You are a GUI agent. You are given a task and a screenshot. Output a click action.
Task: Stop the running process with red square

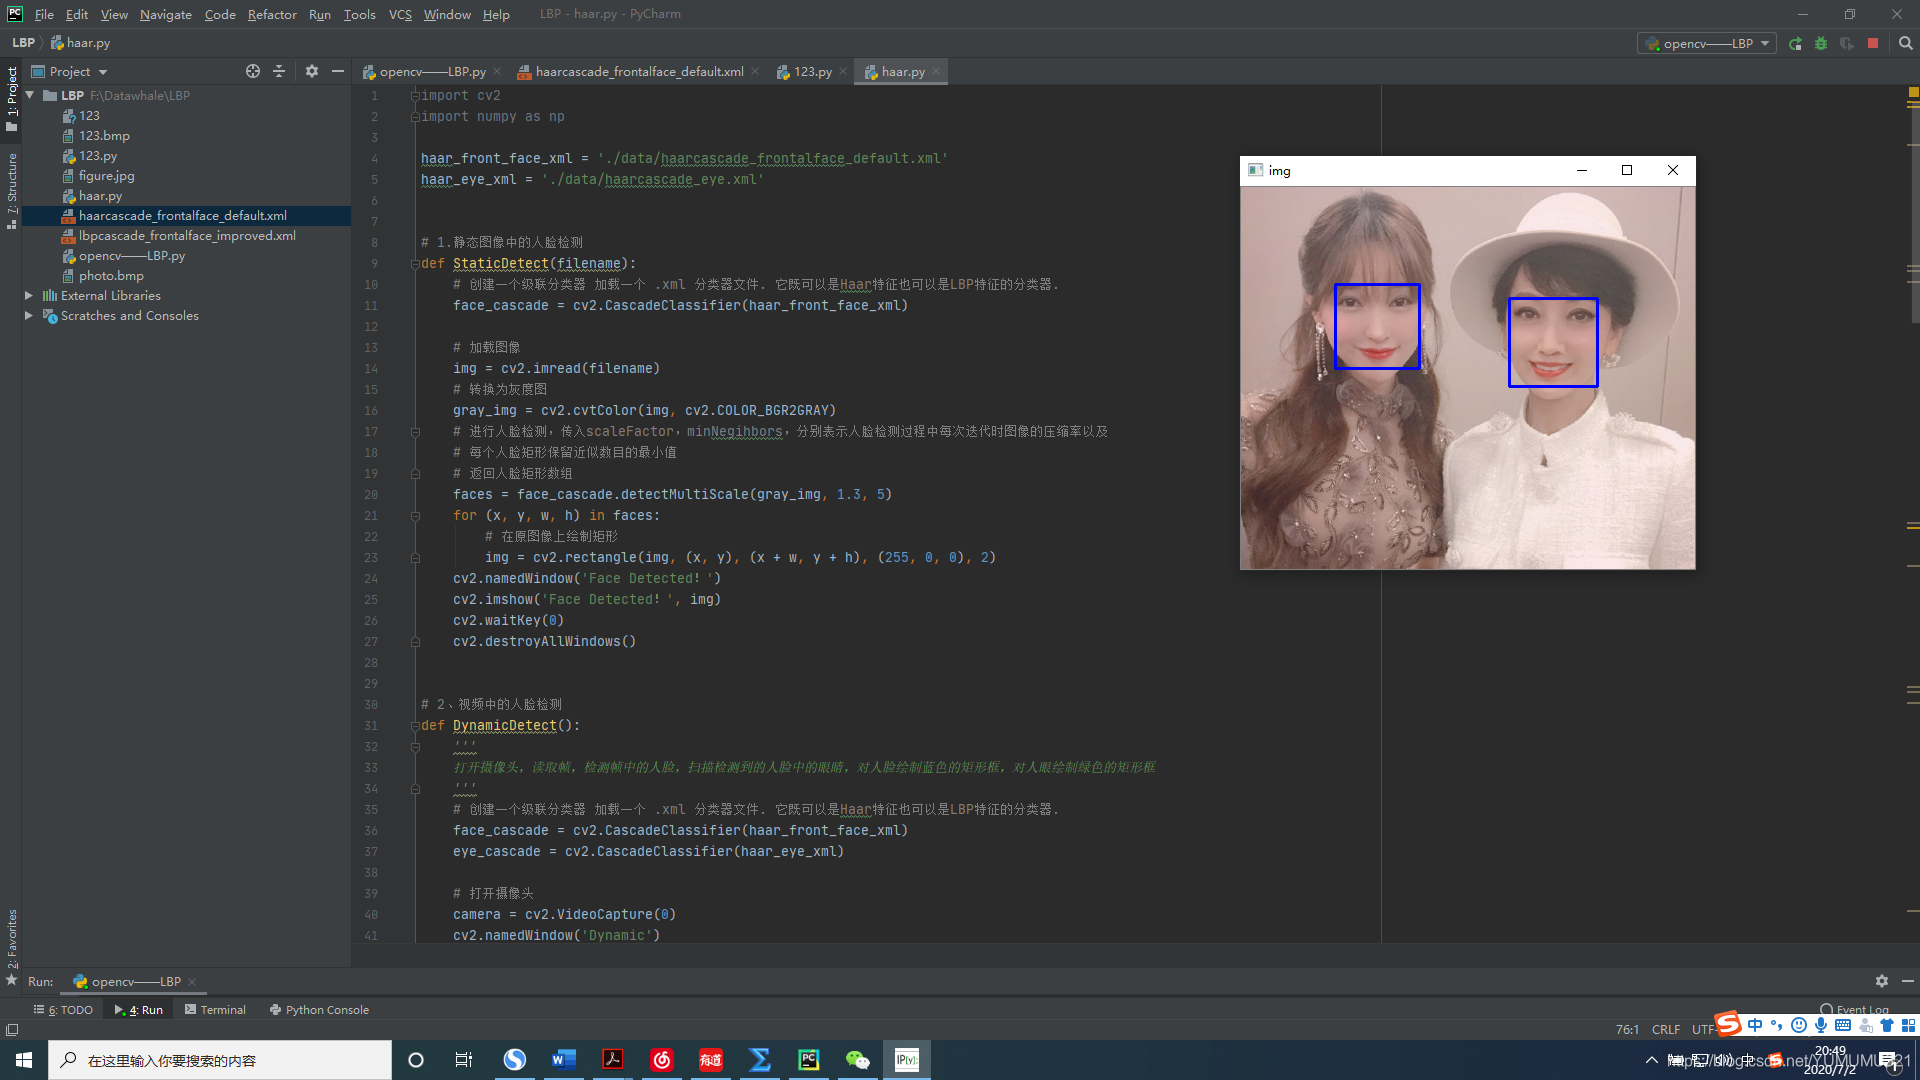1873,43
